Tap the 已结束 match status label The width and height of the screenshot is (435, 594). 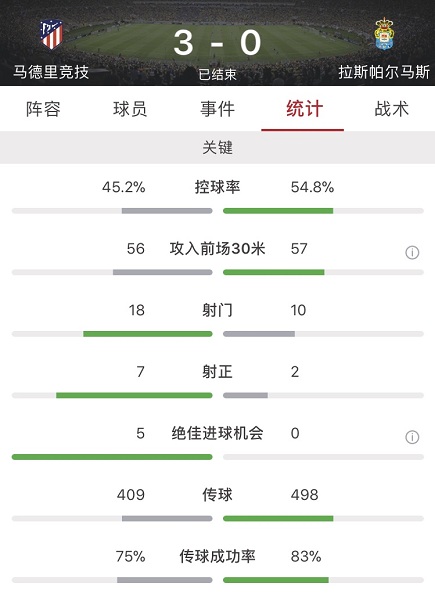(218, 74)
